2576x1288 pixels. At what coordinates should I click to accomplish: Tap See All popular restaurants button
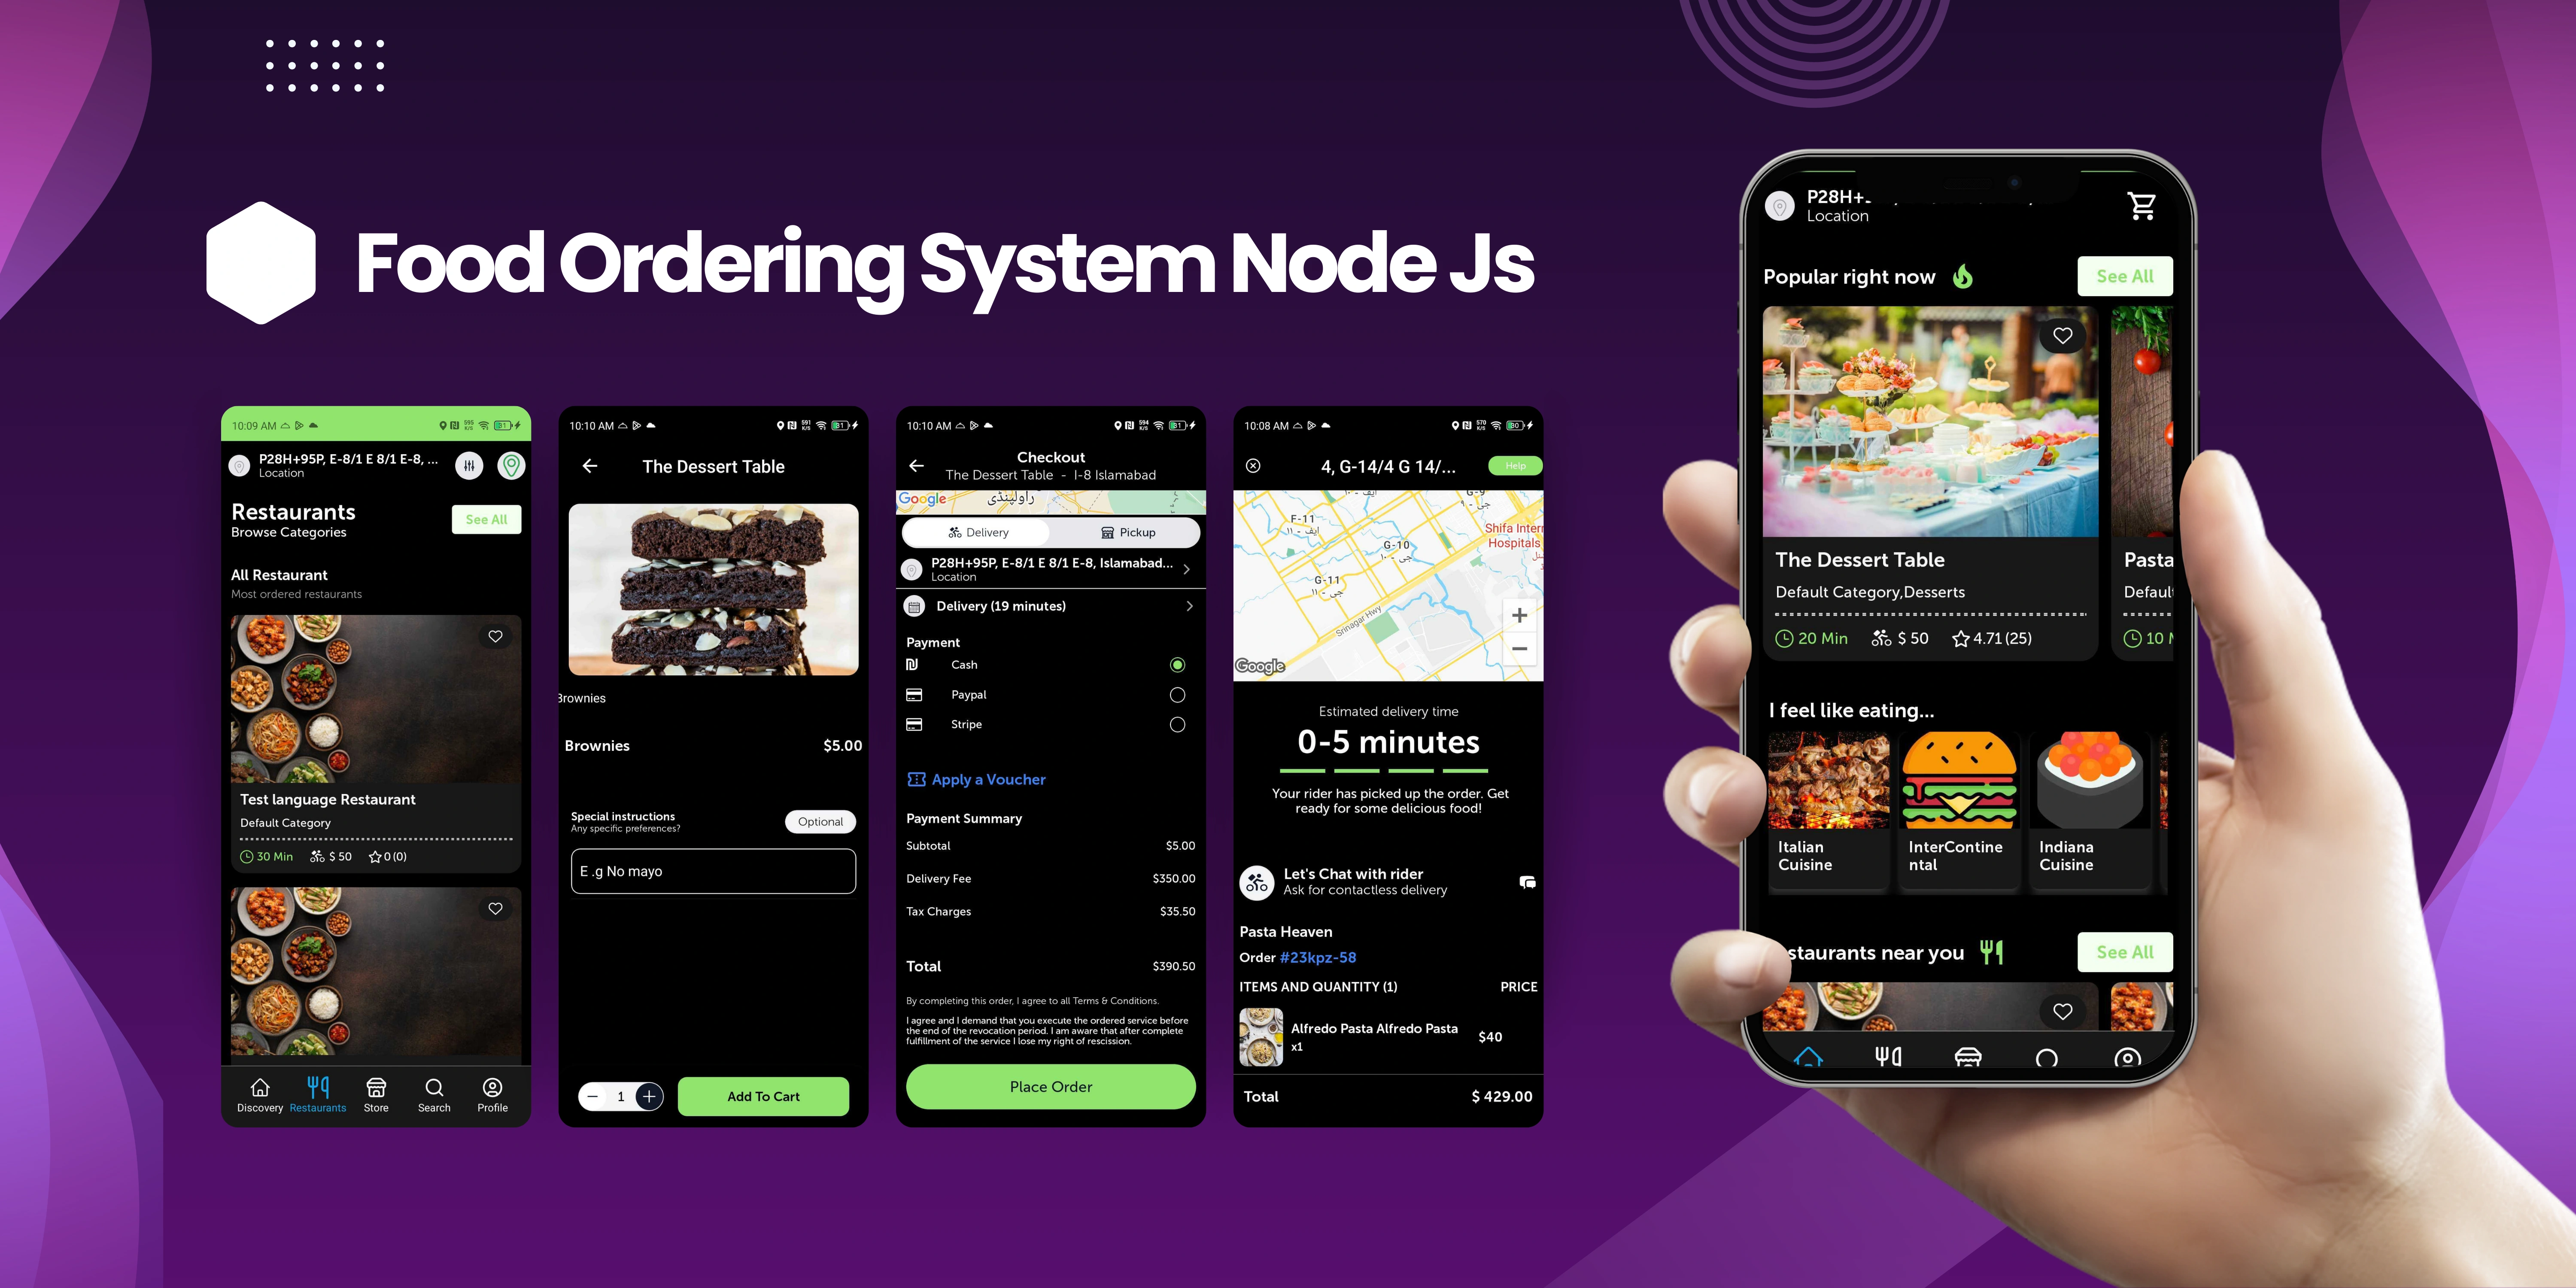2132,276
